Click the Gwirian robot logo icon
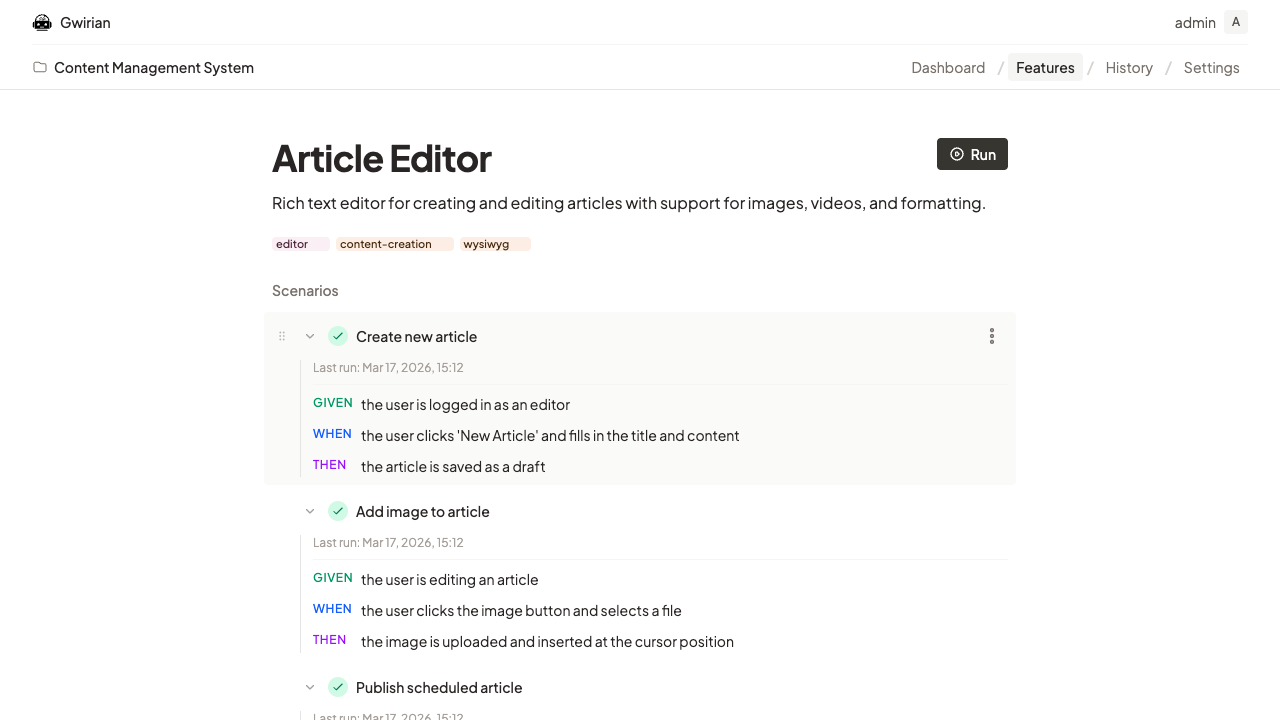The image size is (1280, 720). [x=42, y=22]
